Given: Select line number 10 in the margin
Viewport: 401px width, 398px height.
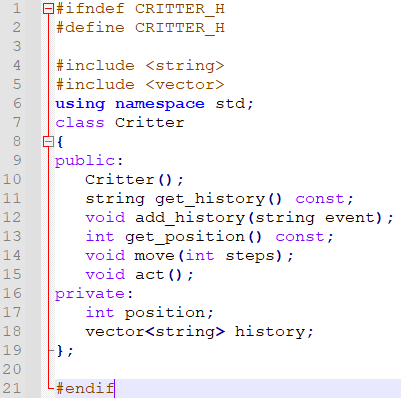Looking at the screenshot, I should pyautogui.click(x=12, y=179).
